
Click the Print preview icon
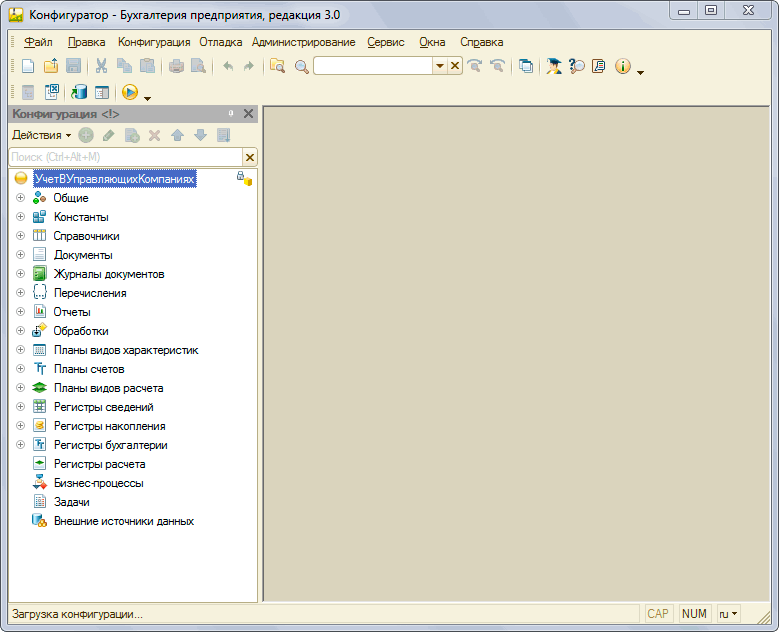point(198,66)
